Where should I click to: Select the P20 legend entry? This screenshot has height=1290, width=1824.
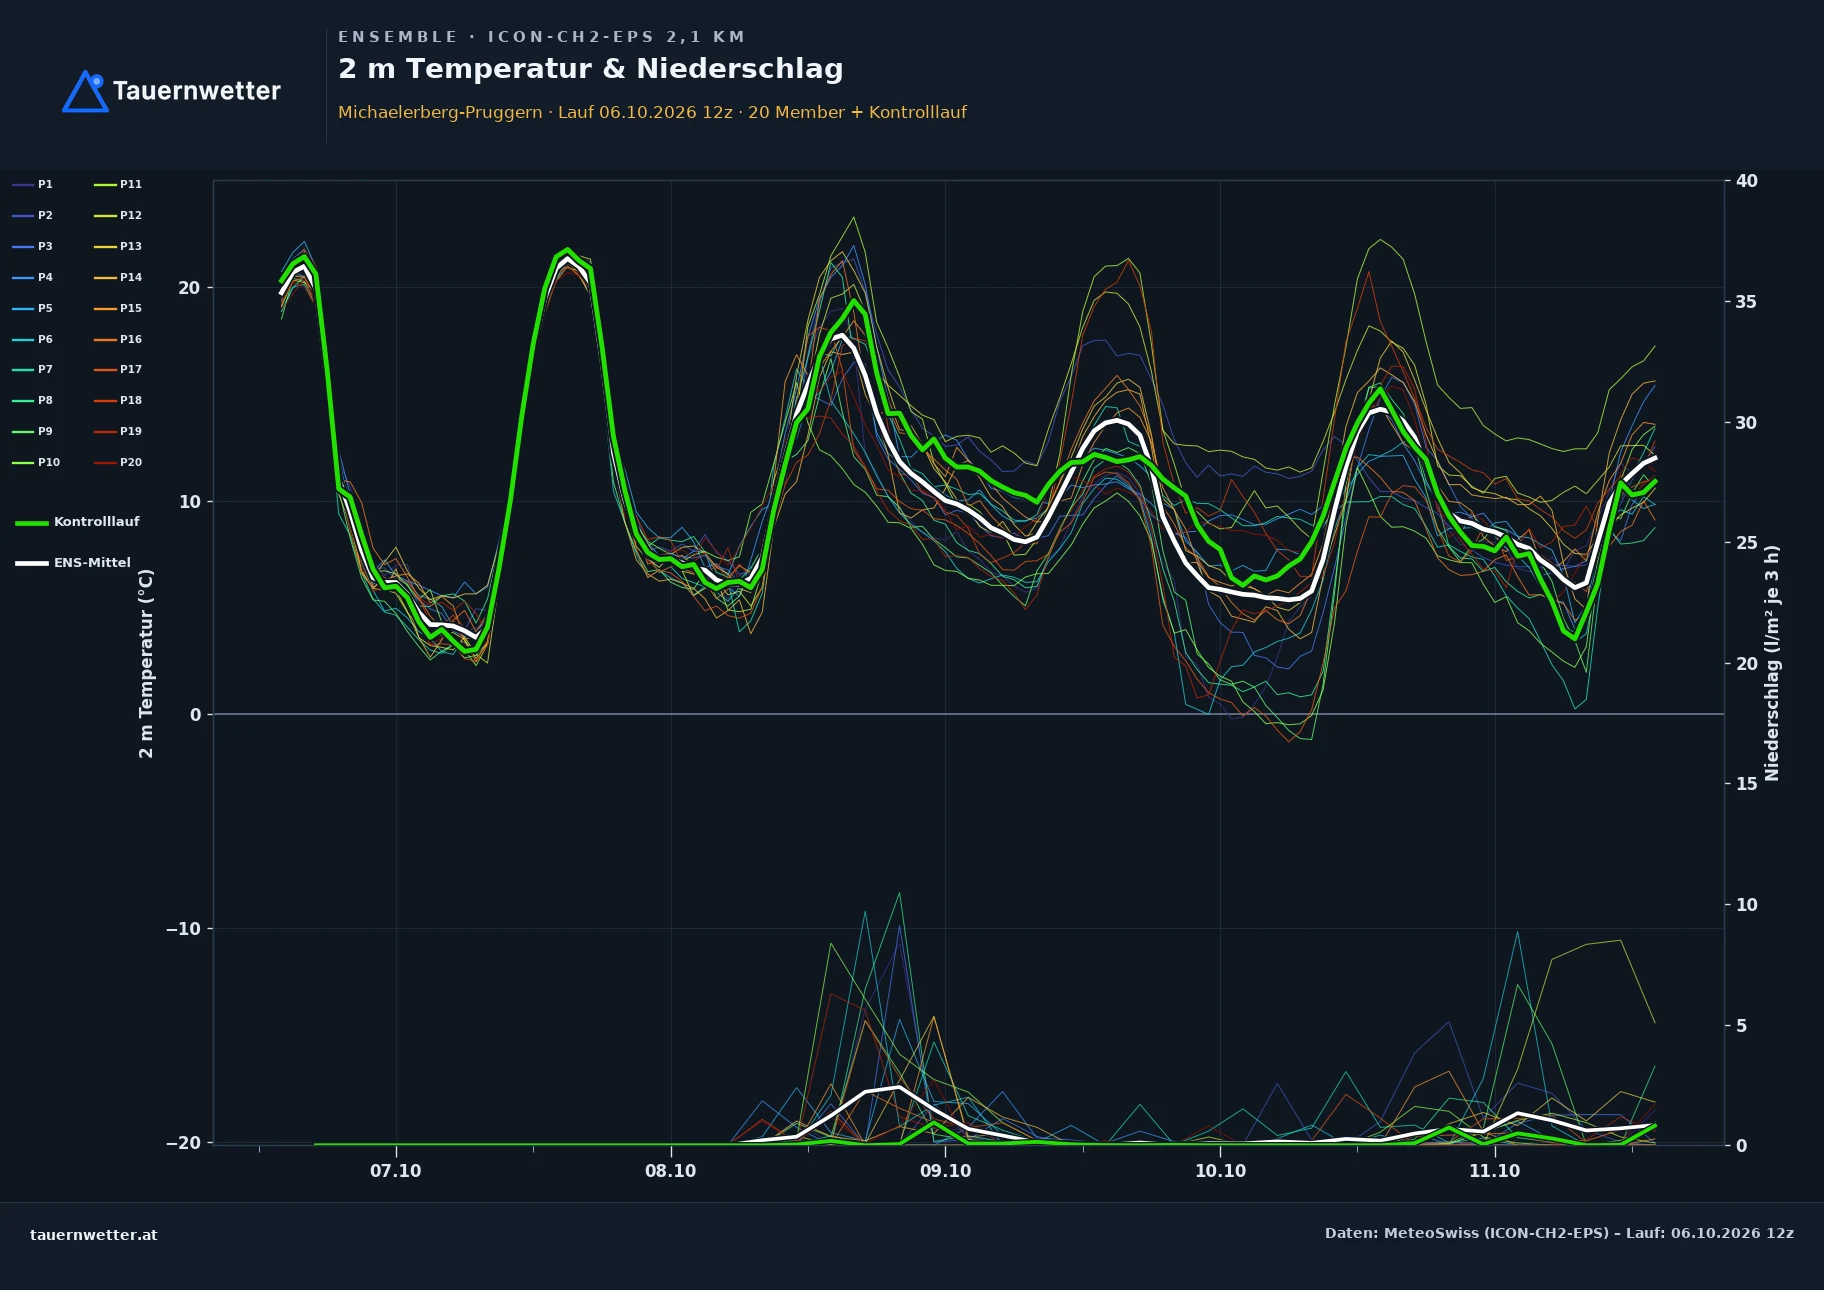point(118,462)
